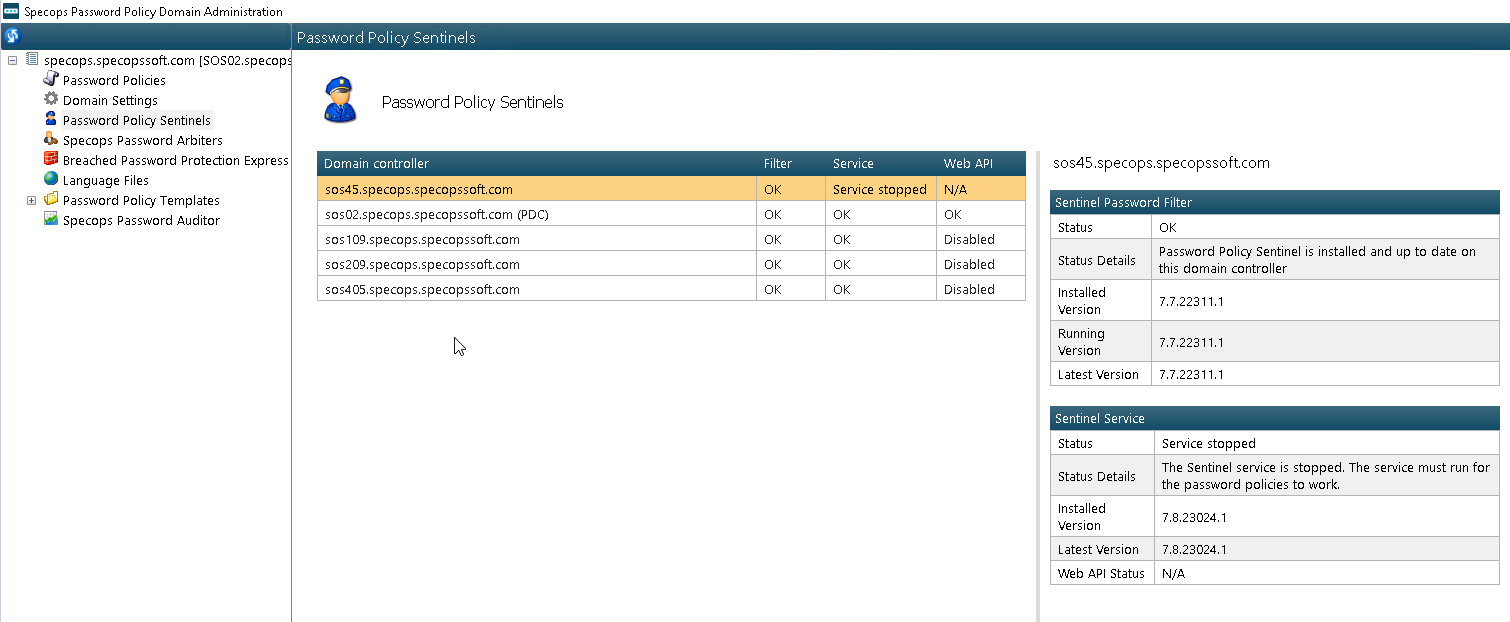The height and width of the screenshot is (622, 1510).
Task: Click the Sentinel Service status 'Service stopped' value
Action: tap(1208, 443)
